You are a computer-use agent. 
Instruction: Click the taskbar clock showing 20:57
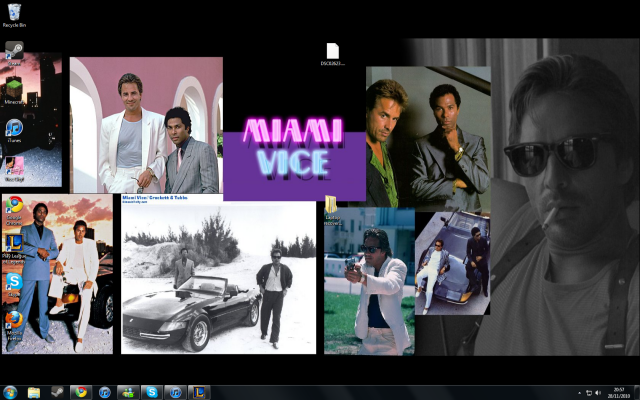[x=618, y=392]
